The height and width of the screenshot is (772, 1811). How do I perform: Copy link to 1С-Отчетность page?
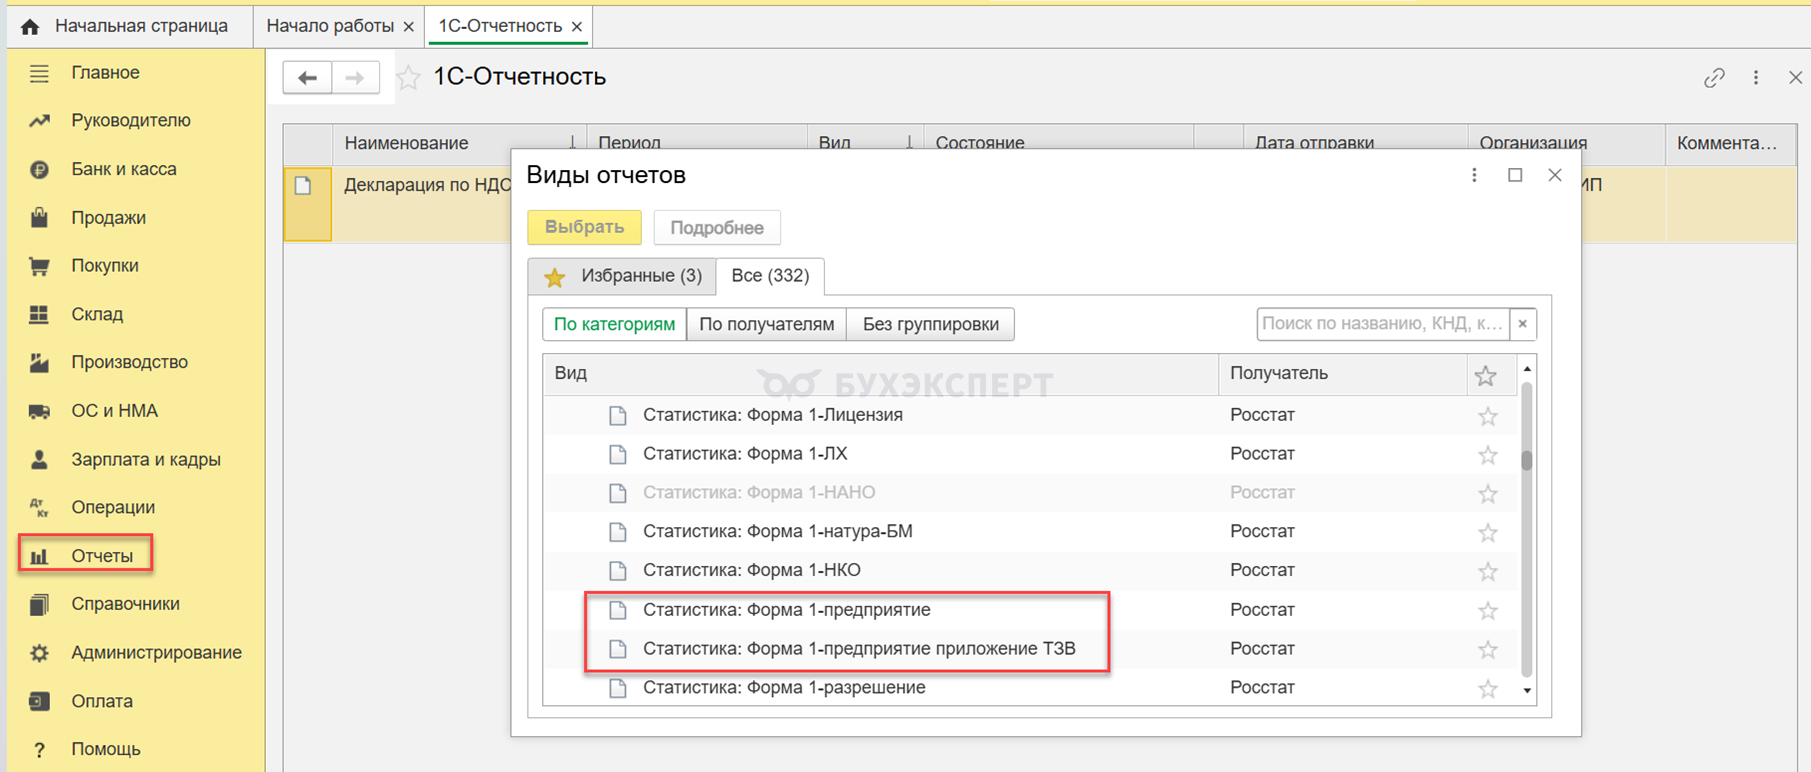click(x=1714, y=78)
